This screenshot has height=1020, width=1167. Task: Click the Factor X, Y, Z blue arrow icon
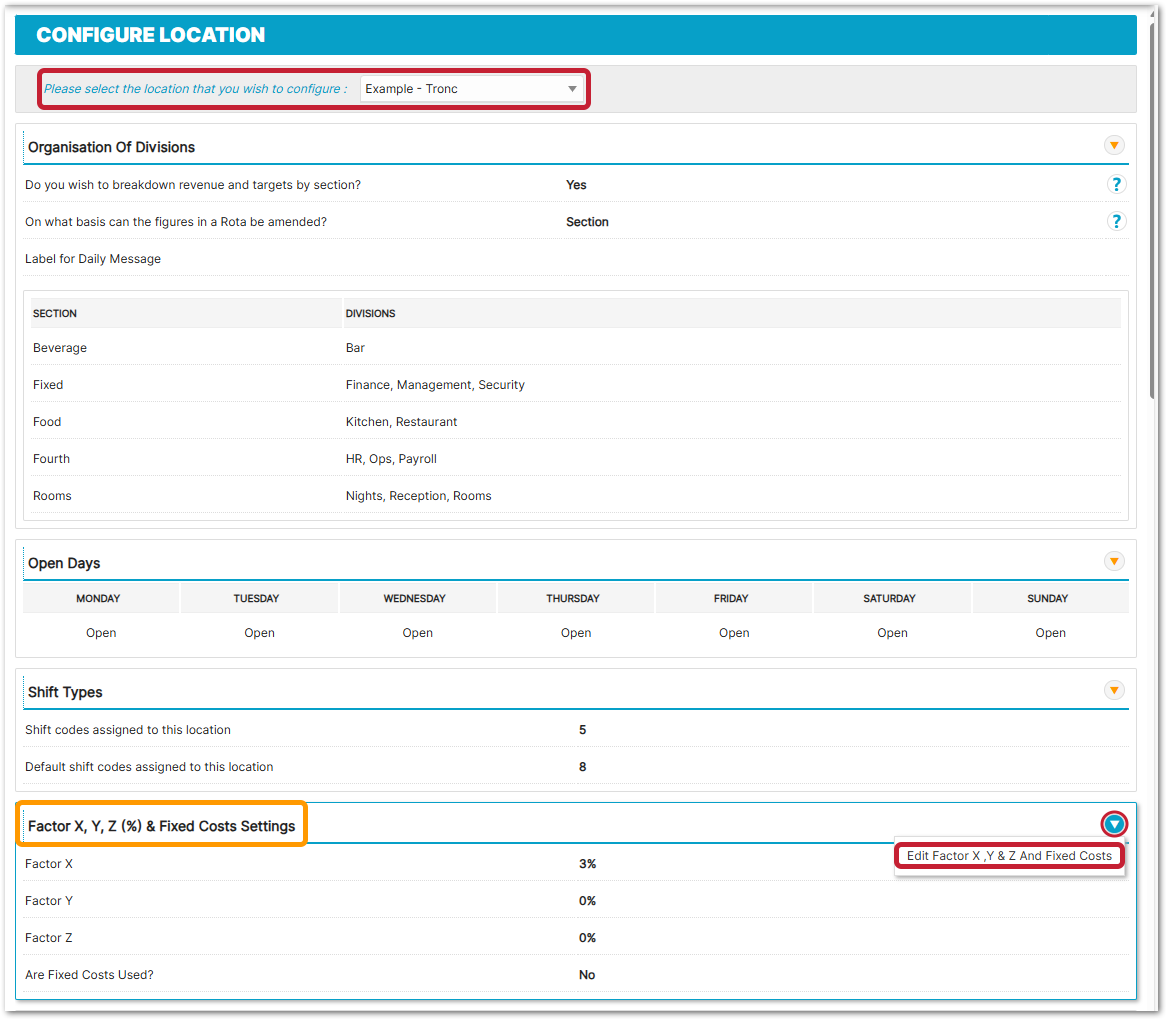click(x=1114, y=824)
